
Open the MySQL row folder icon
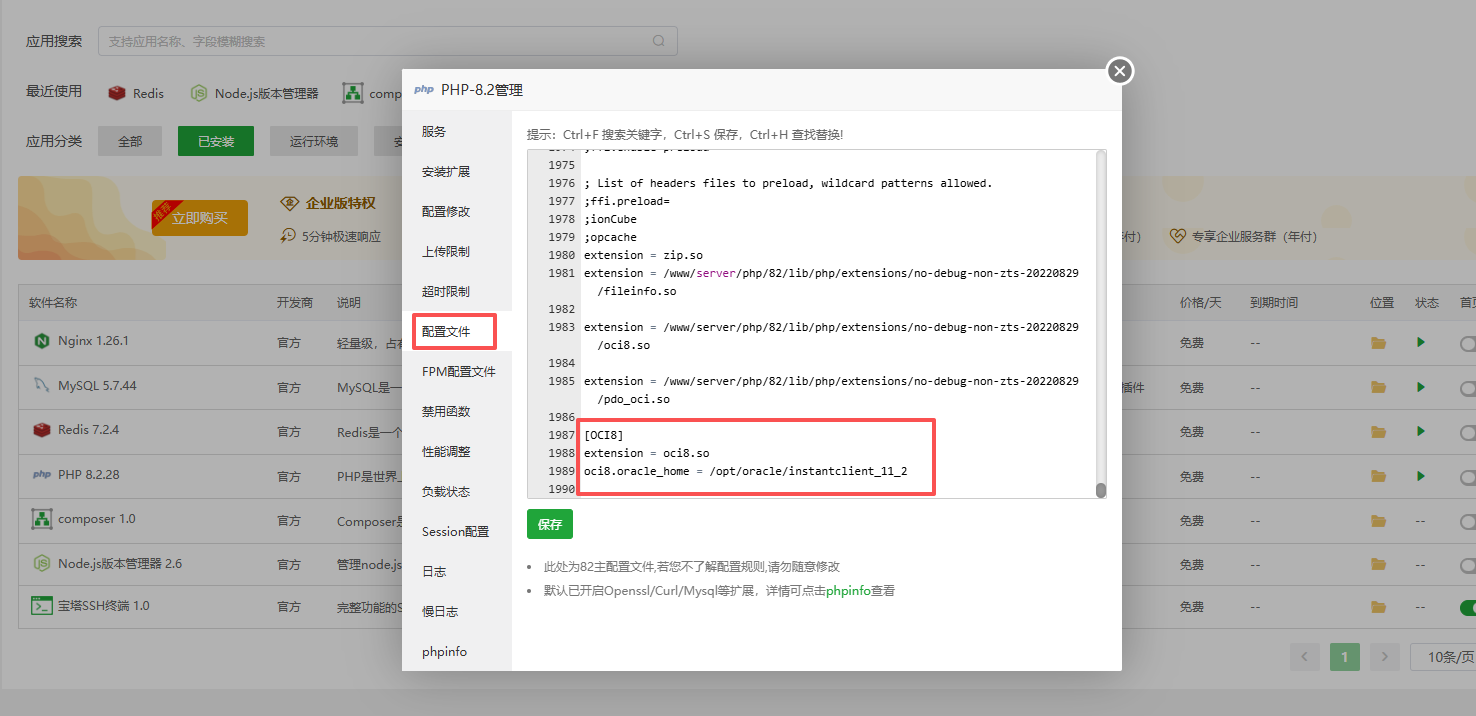click(1379, 387)
